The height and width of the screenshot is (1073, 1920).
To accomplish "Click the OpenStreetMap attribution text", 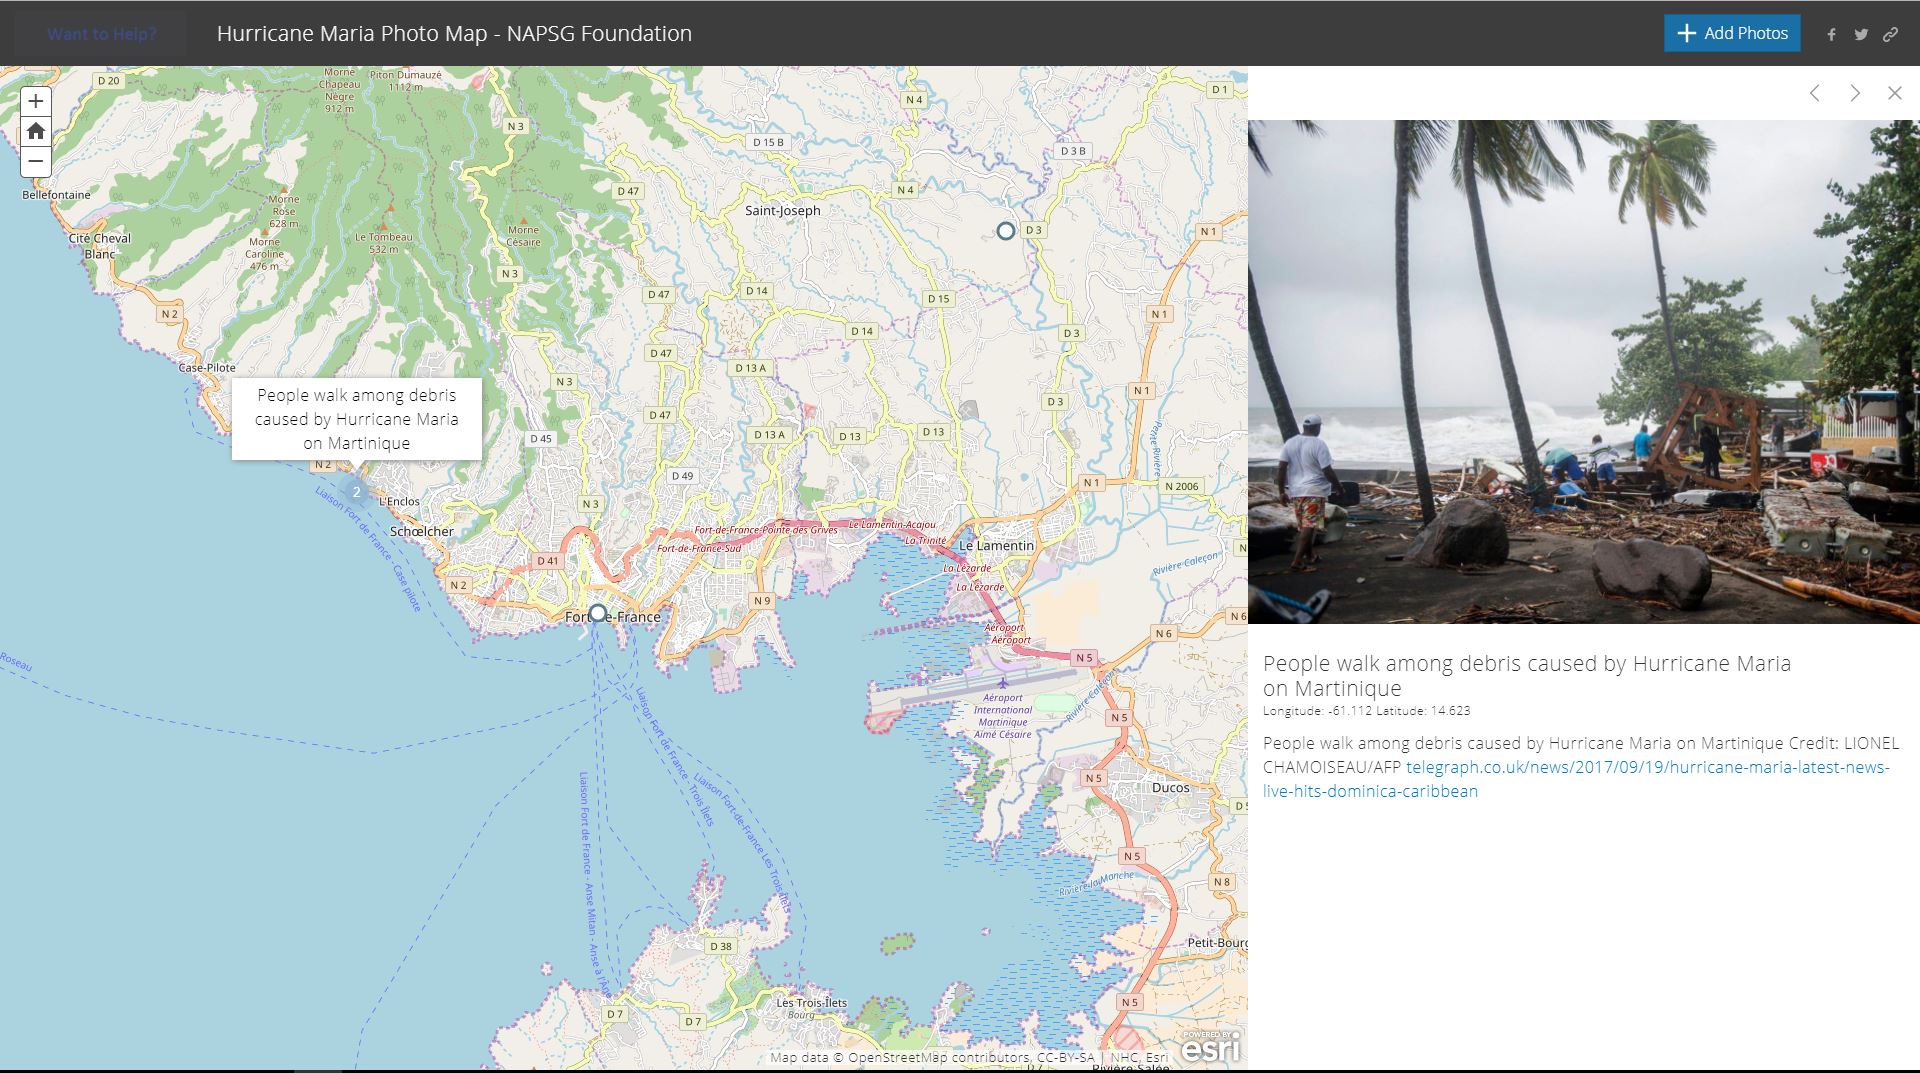I will (x=938, y=1058).
